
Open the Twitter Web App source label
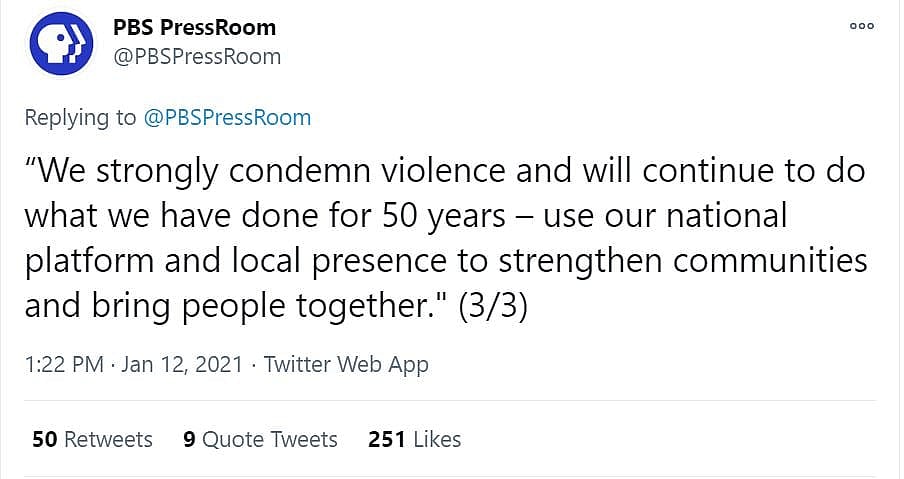(346, 365)
